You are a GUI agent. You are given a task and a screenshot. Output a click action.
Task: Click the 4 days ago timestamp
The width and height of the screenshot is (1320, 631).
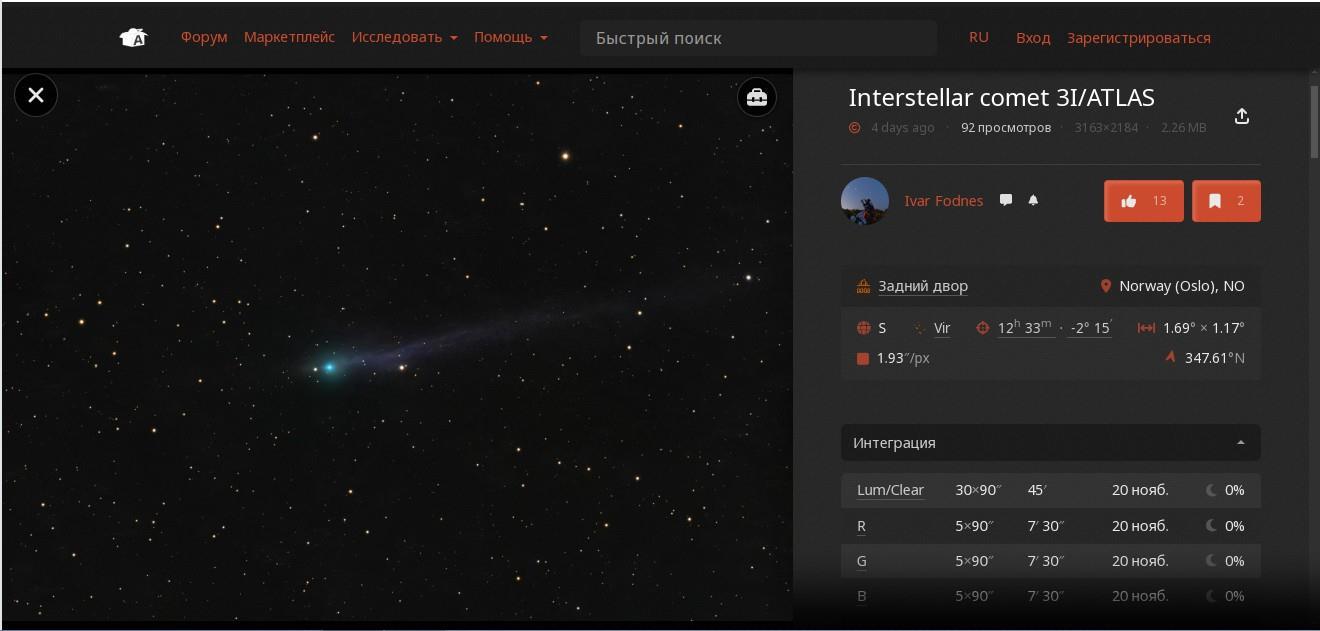pyautogui.click(x=903, y=128)
